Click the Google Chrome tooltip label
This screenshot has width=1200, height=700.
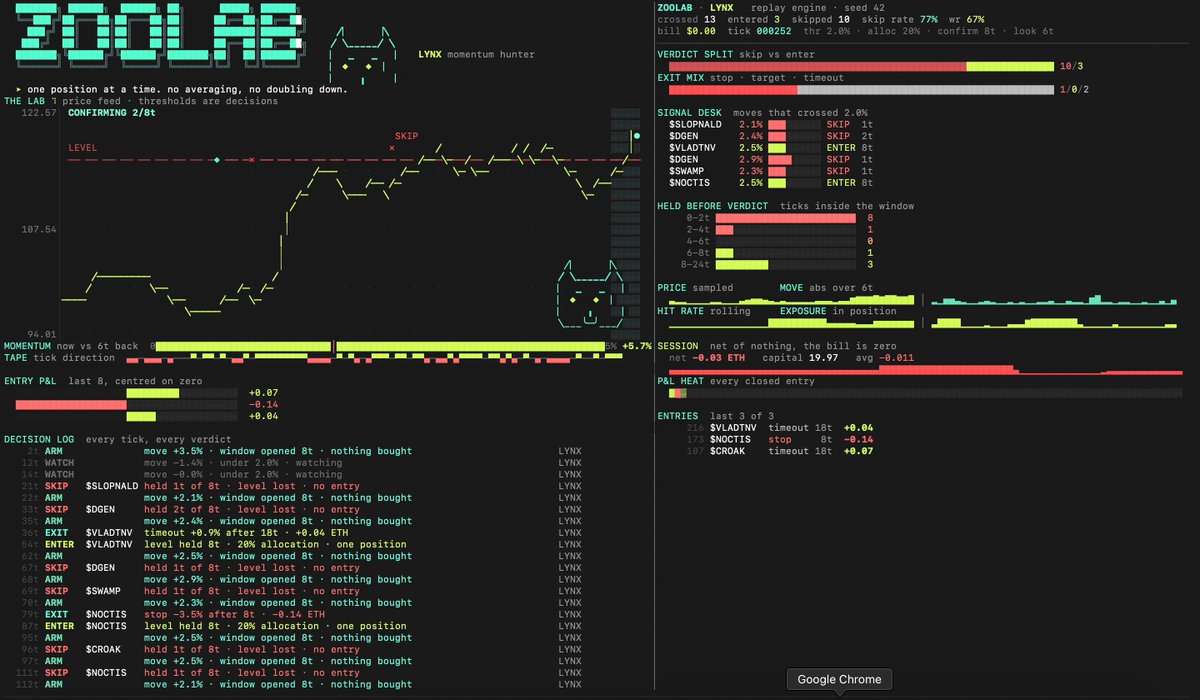pyautogui.click(x=839, y=680)
